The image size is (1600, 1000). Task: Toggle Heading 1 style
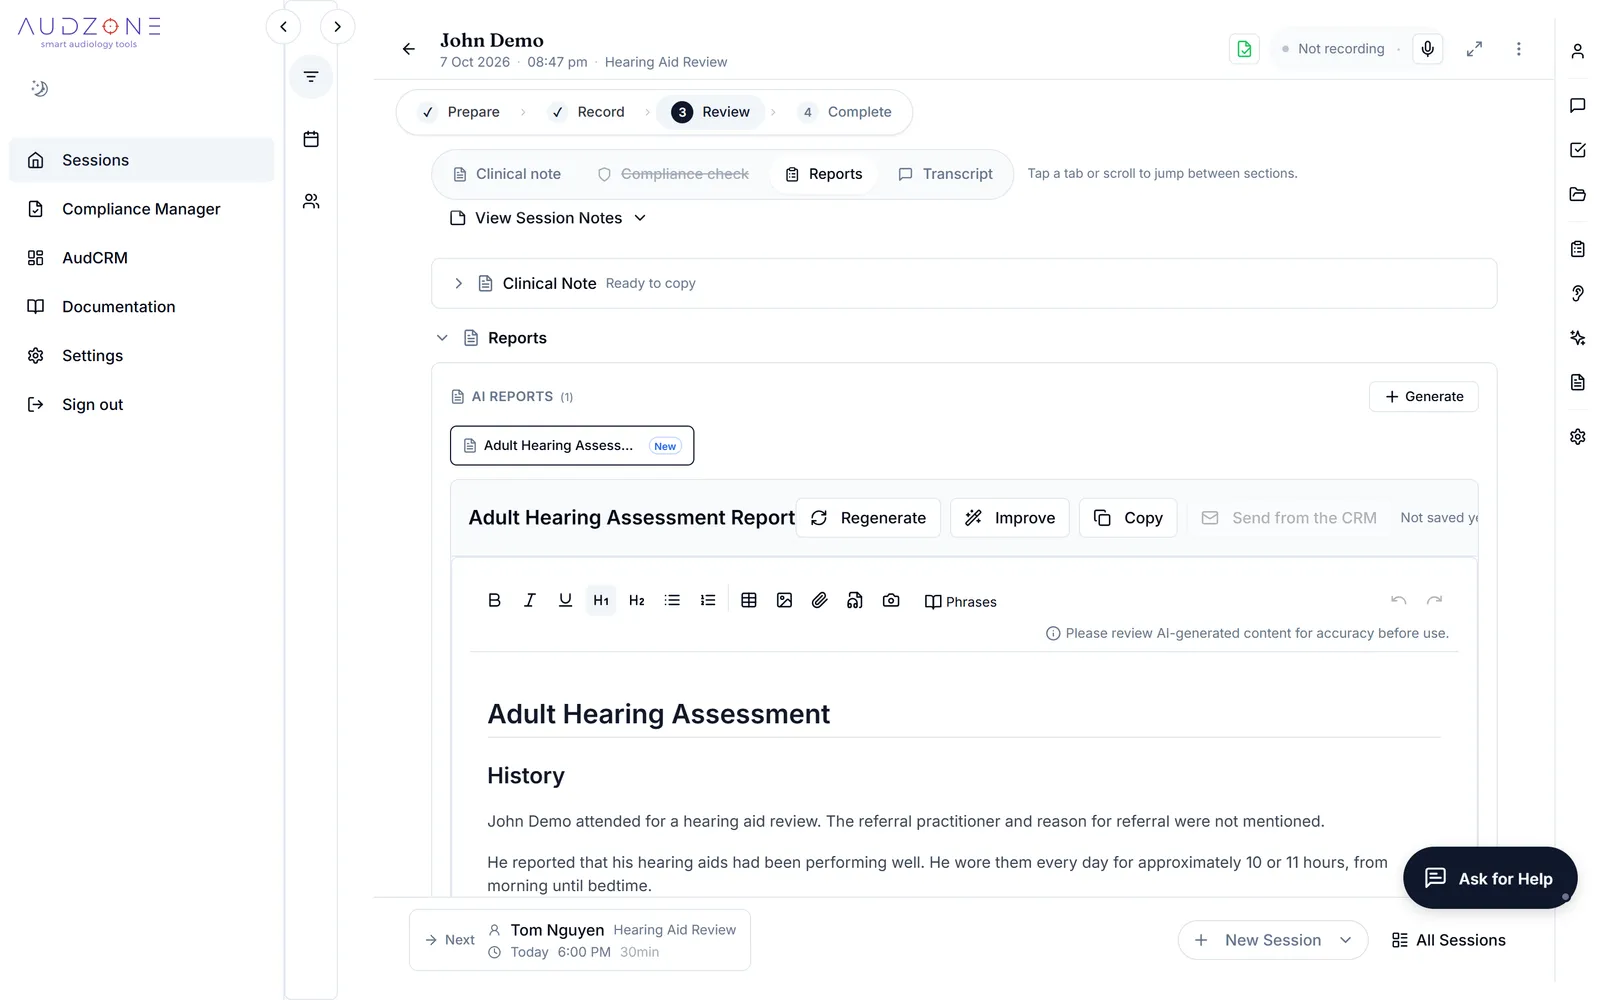601,600
